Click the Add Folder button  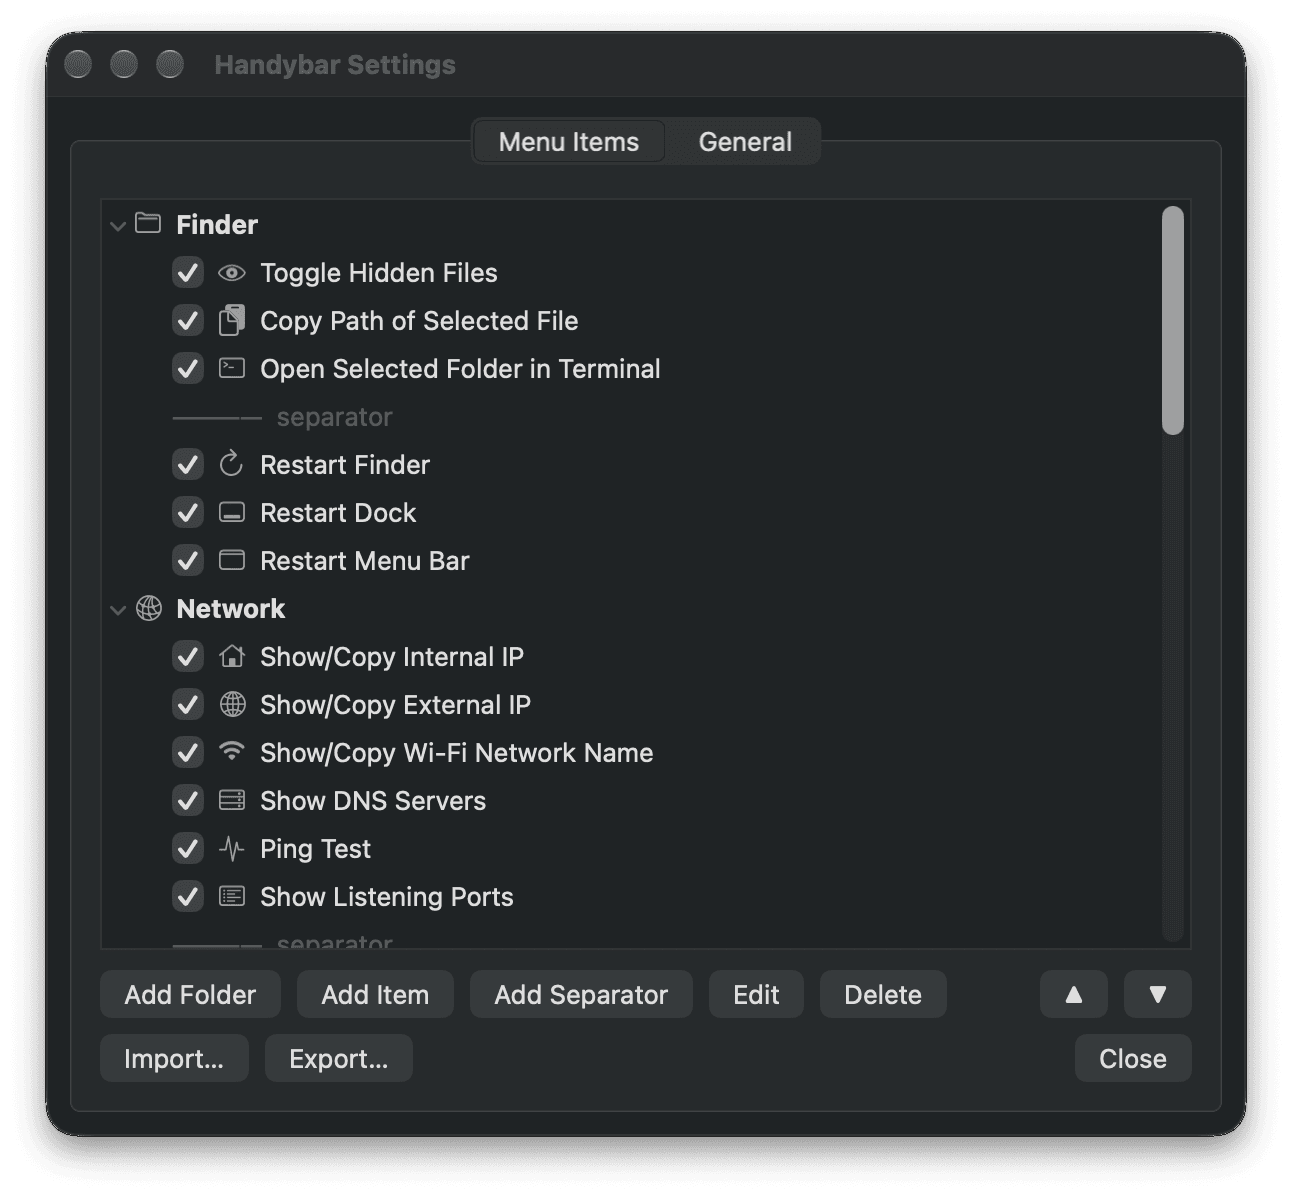(190, 994)
